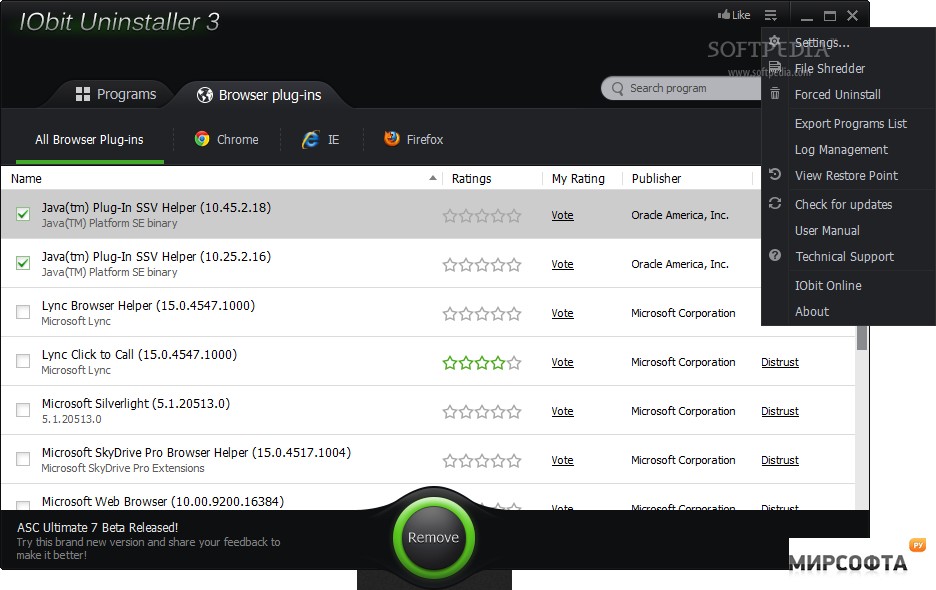This screenshot has height=590, width=936.
Task: Sort by Name column sort arrow
Action: 433,178
